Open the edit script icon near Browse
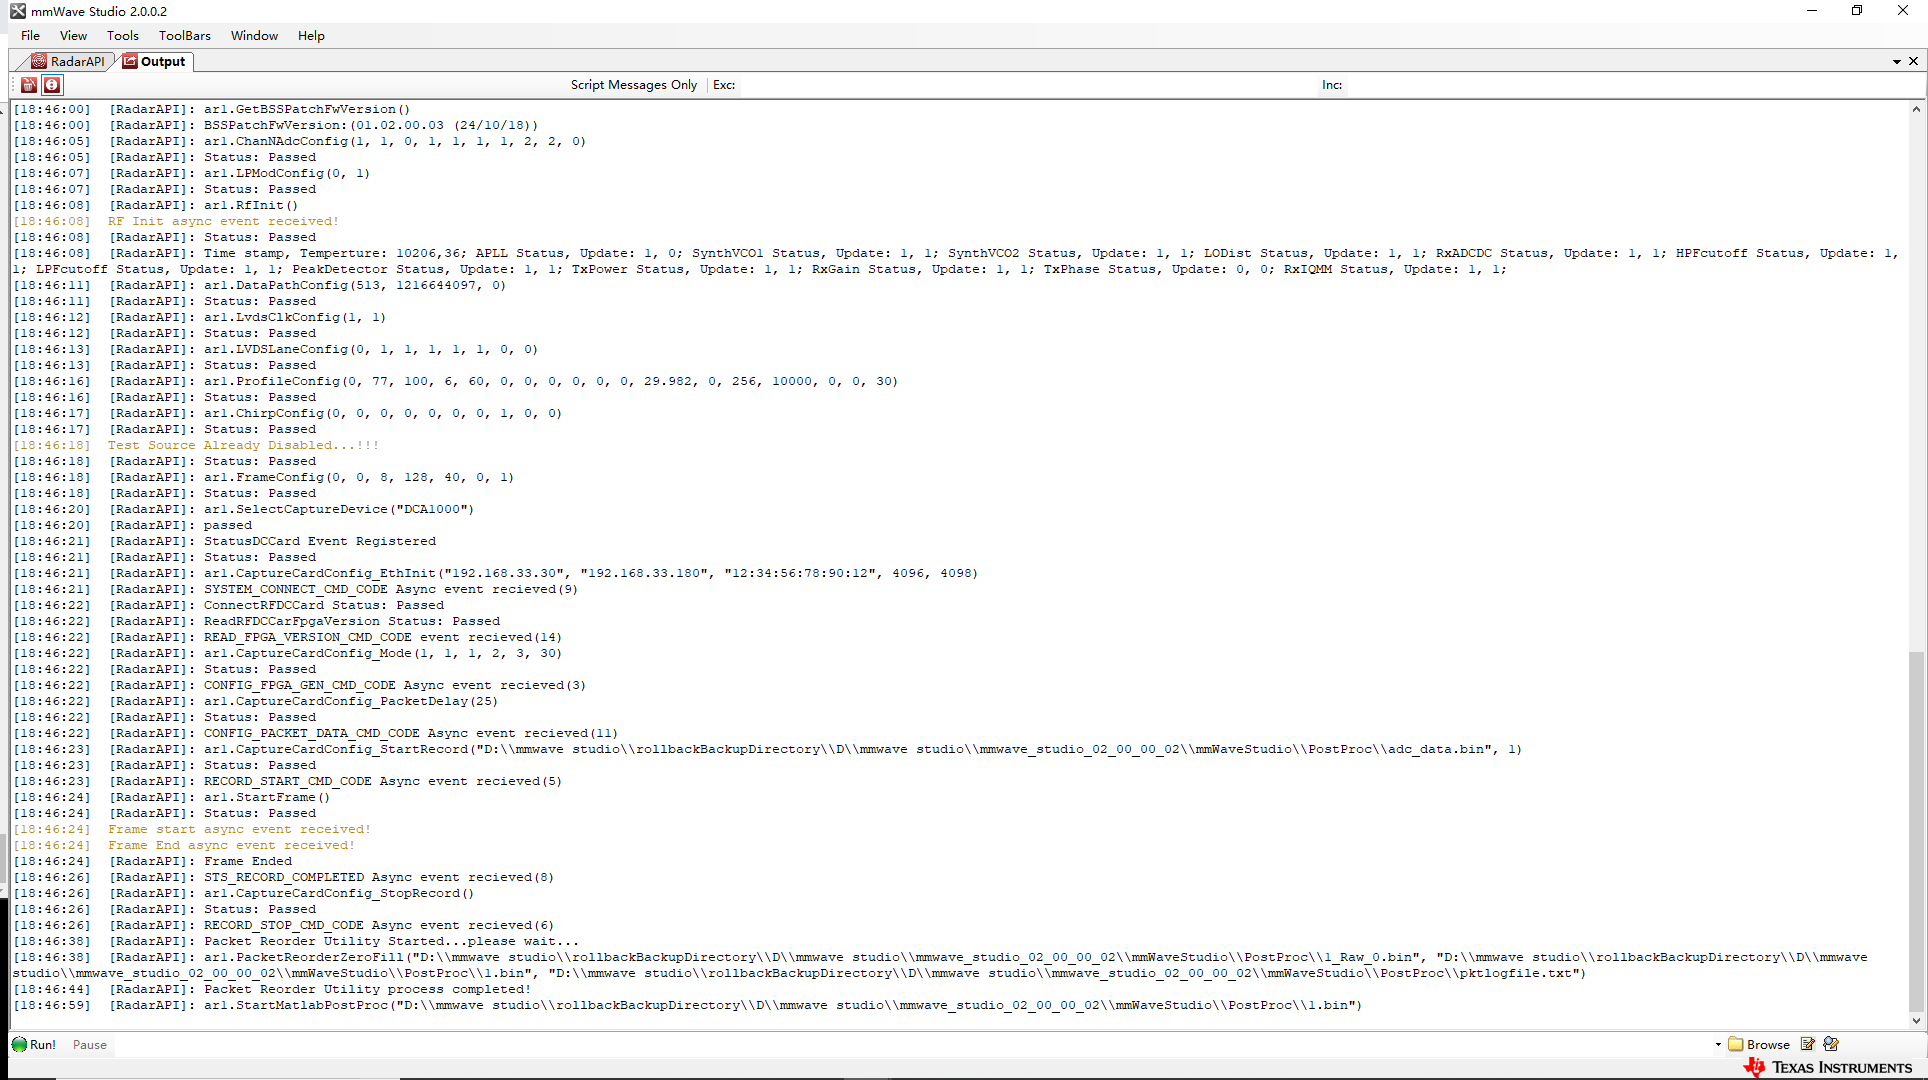This screenshot has height=1080, width=1928. [1808, 1044]
